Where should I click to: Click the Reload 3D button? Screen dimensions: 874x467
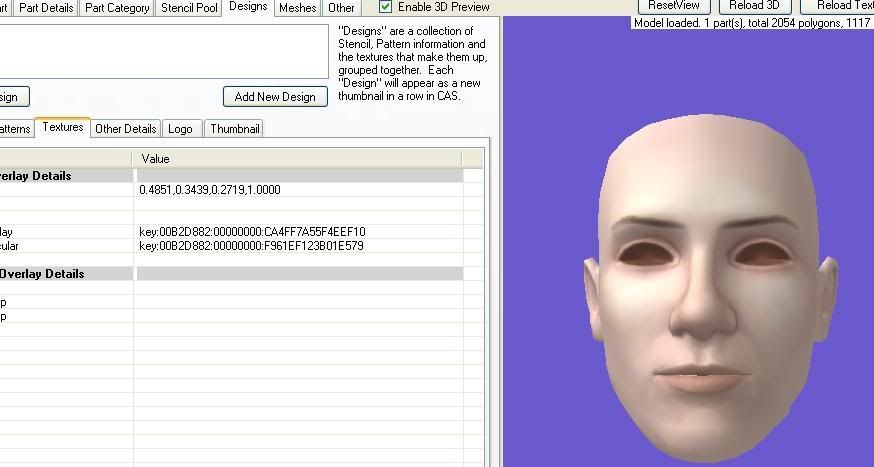754,6
